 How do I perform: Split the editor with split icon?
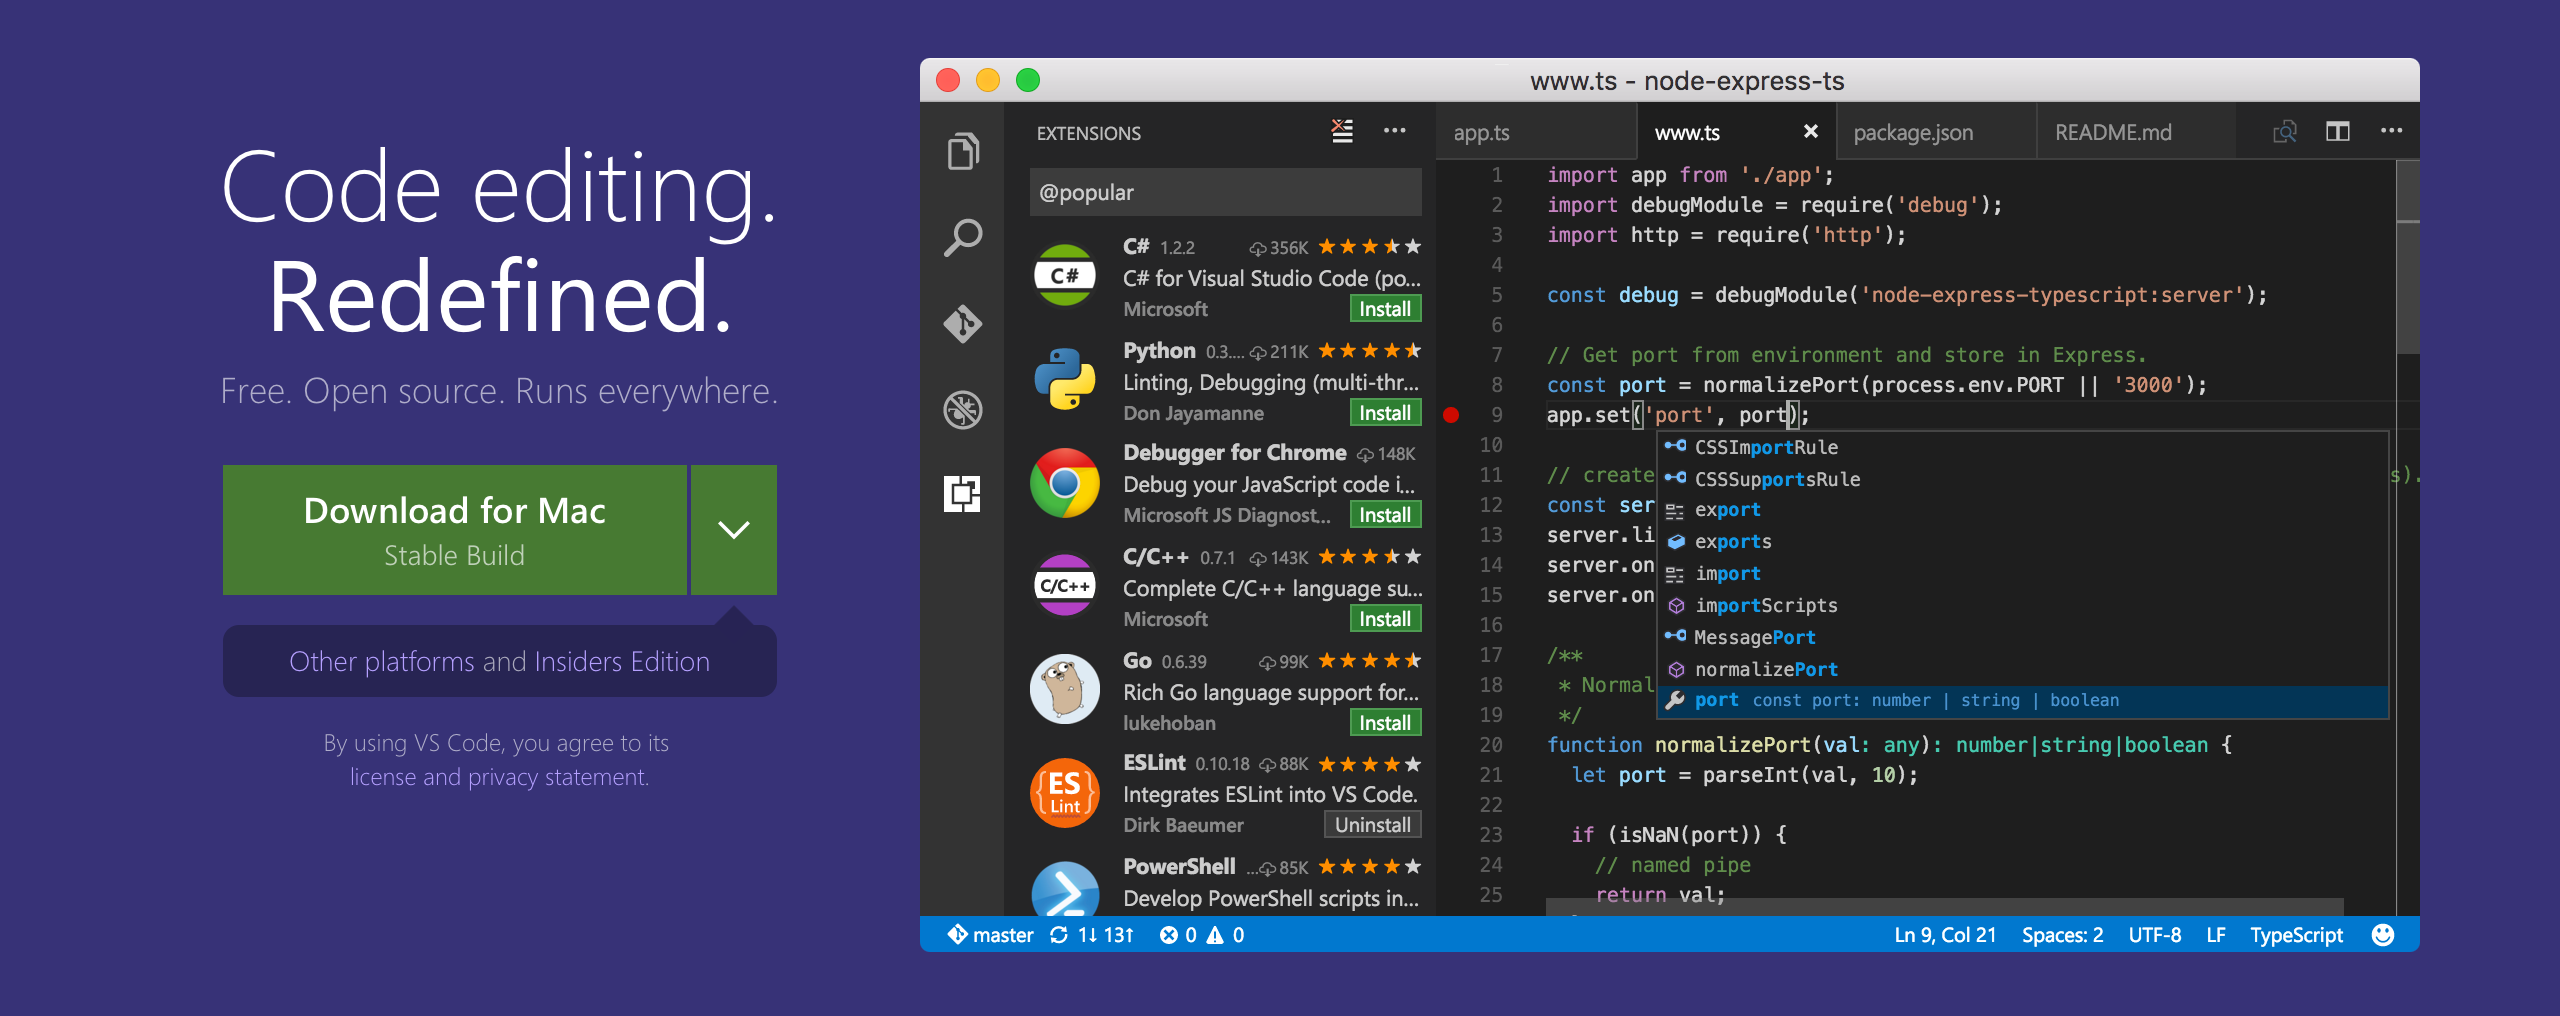tap(2338, 131)
